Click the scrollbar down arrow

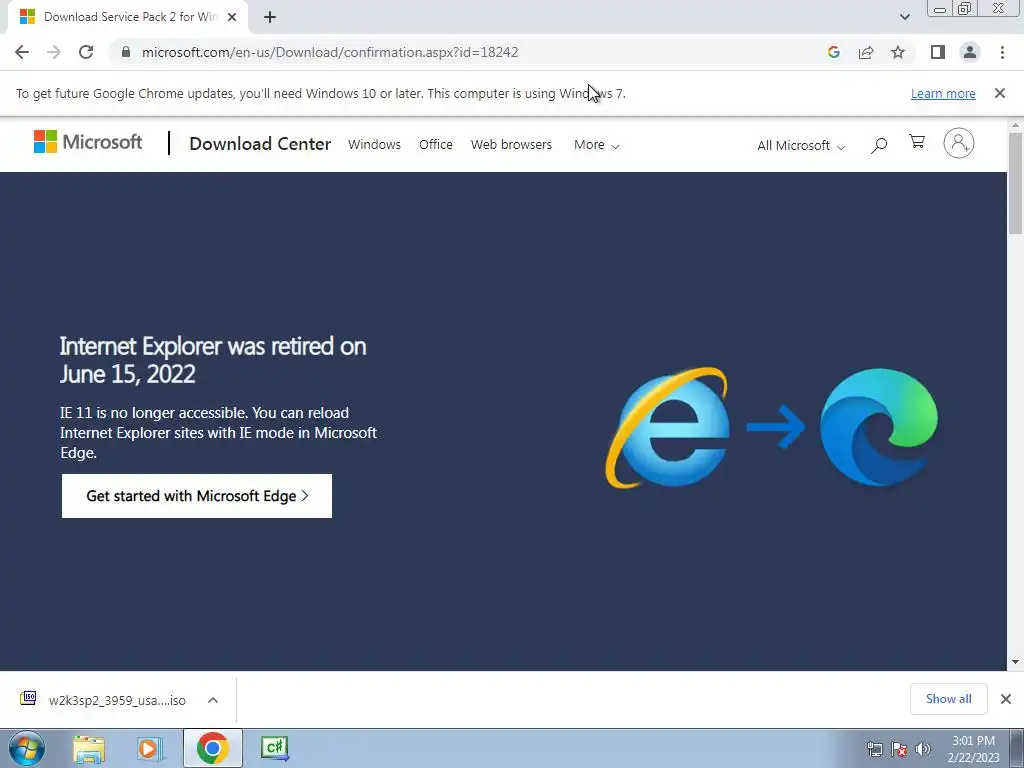pyautogui.click(x=1015, y=662)
